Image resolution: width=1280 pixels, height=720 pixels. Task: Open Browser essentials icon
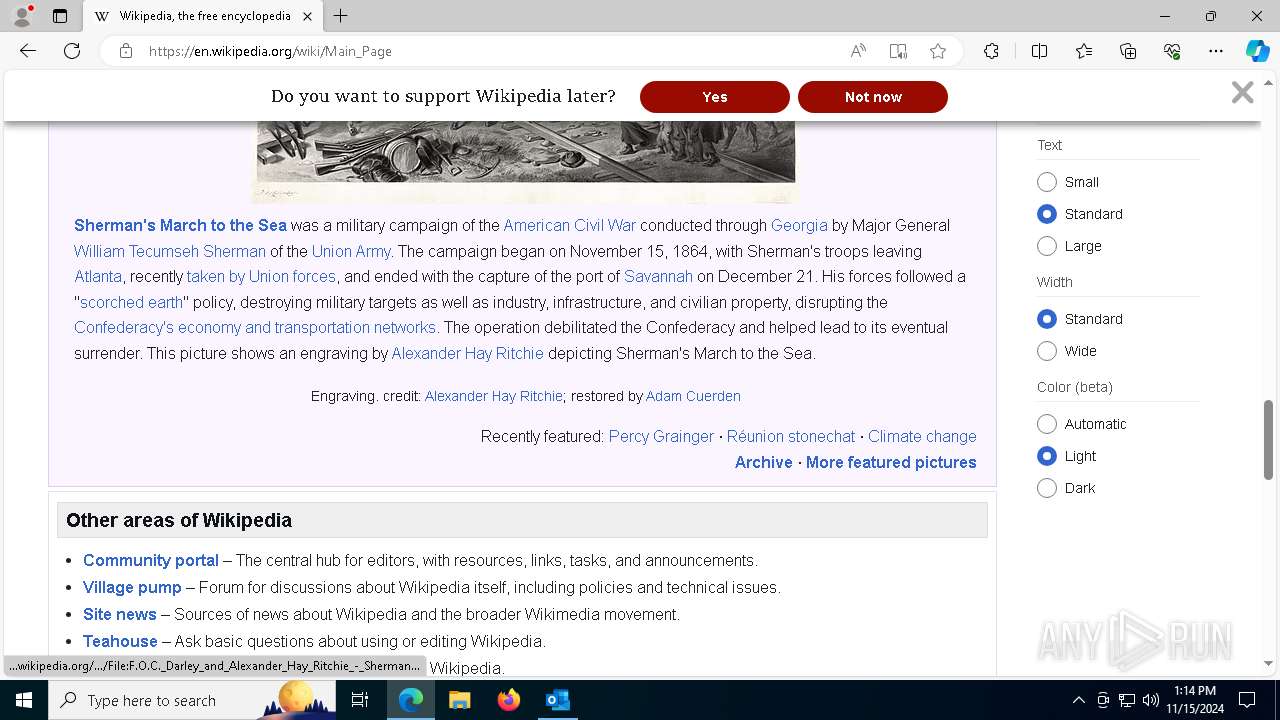1172,51
